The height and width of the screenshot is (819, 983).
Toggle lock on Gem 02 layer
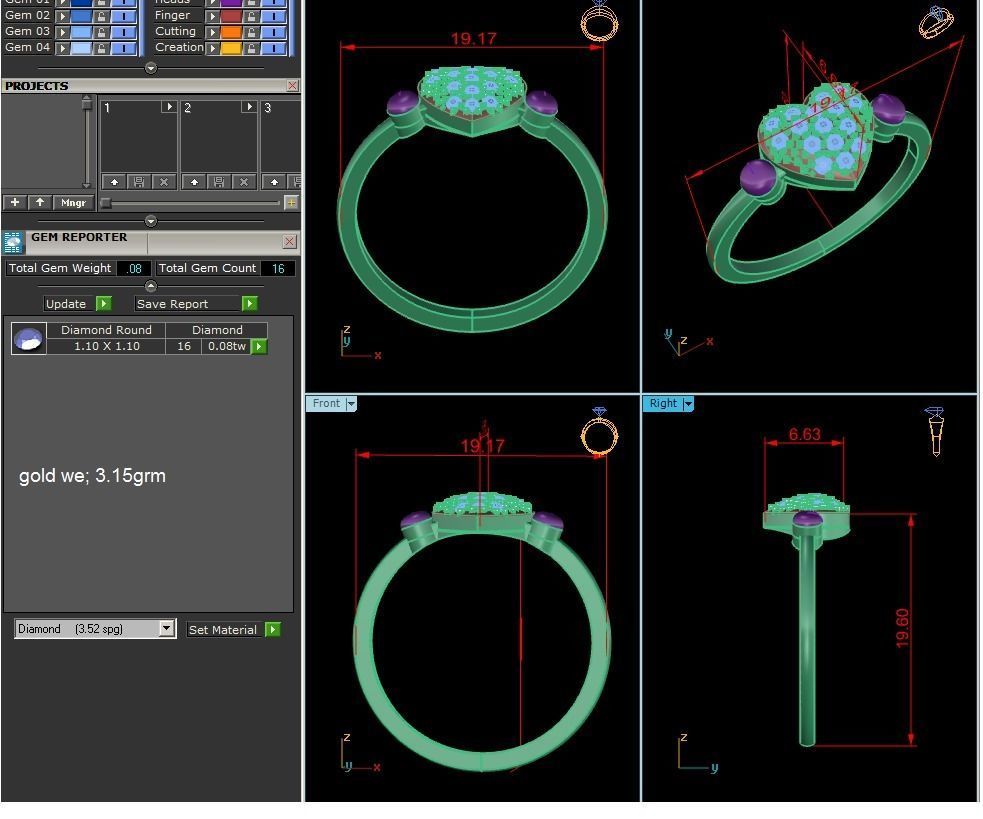pyautogui.click(x=101, y=16)
